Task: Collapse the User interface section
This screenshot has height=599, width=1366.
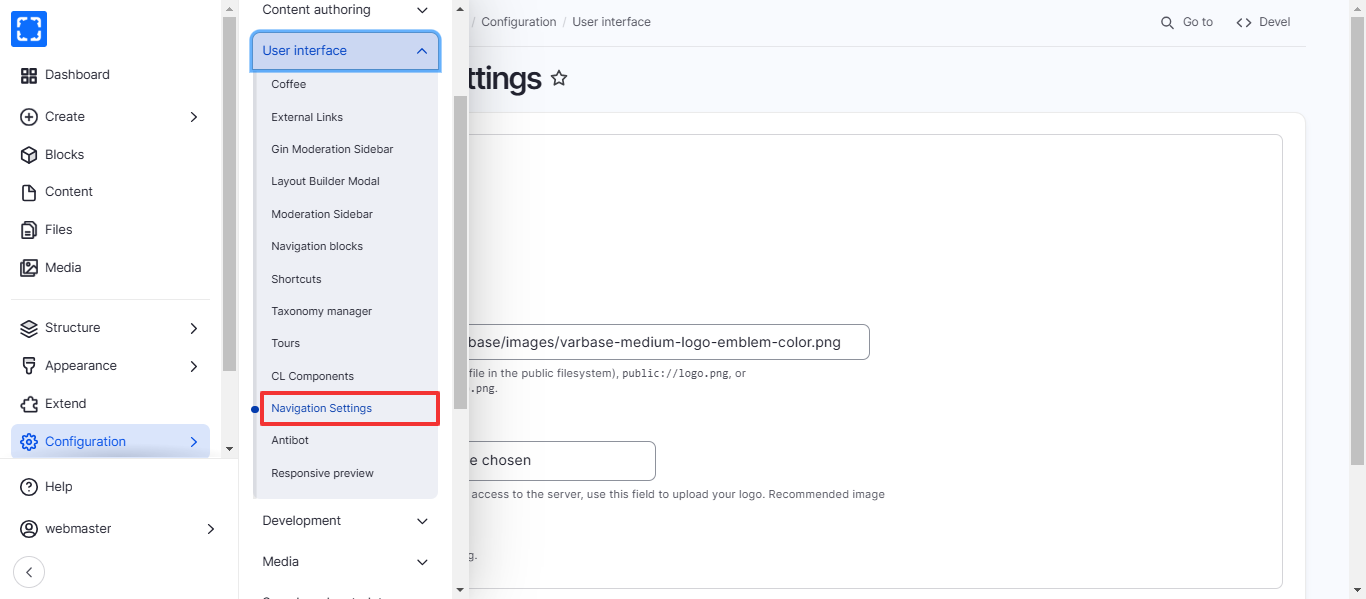Action: [422, 51]
